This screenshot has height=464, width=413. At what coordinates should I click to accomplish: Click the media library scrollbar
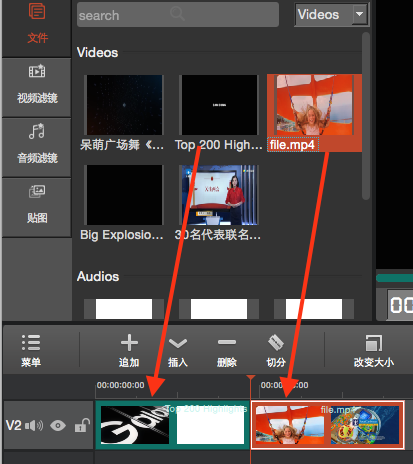point(366,116)
